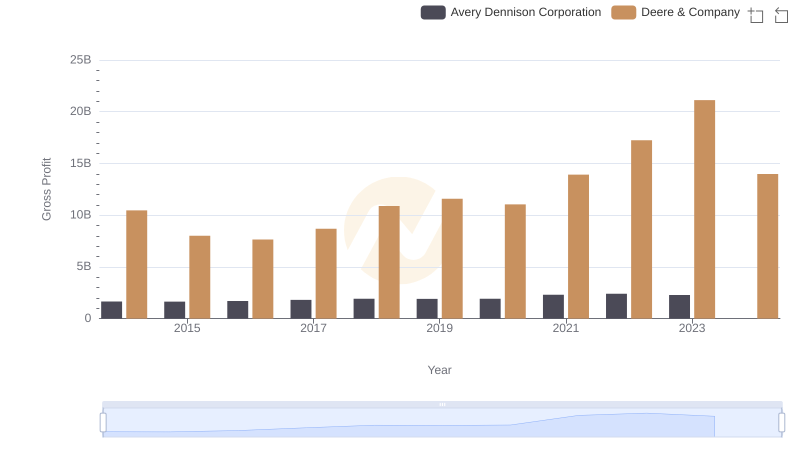Click the Gross Profit axis title
Viewport: 800px width, 461px height.
point(46,189)
